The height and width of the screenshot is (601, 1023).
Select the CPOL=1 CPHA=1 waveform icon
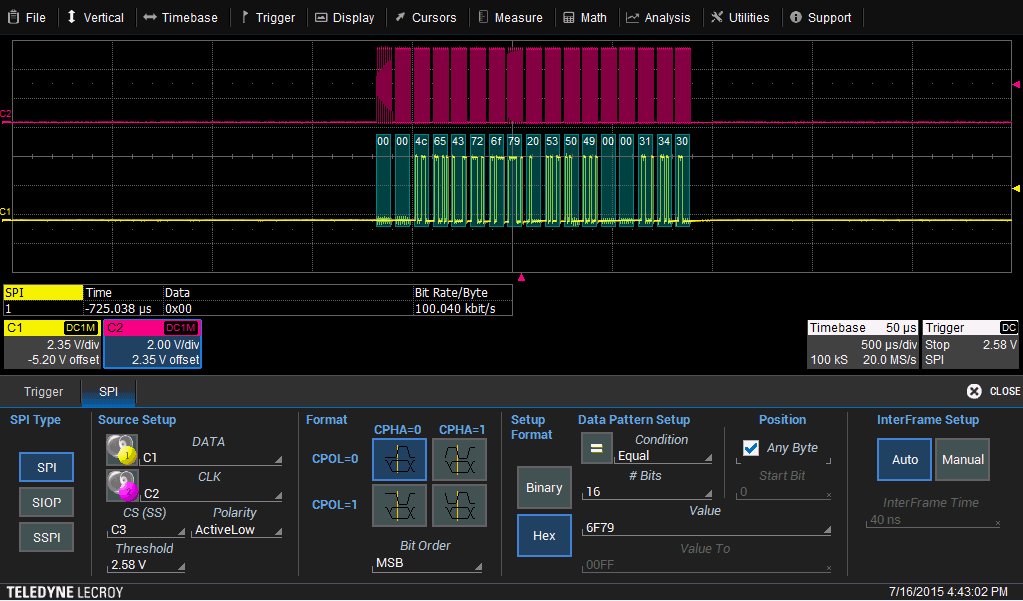pos(458,505)
